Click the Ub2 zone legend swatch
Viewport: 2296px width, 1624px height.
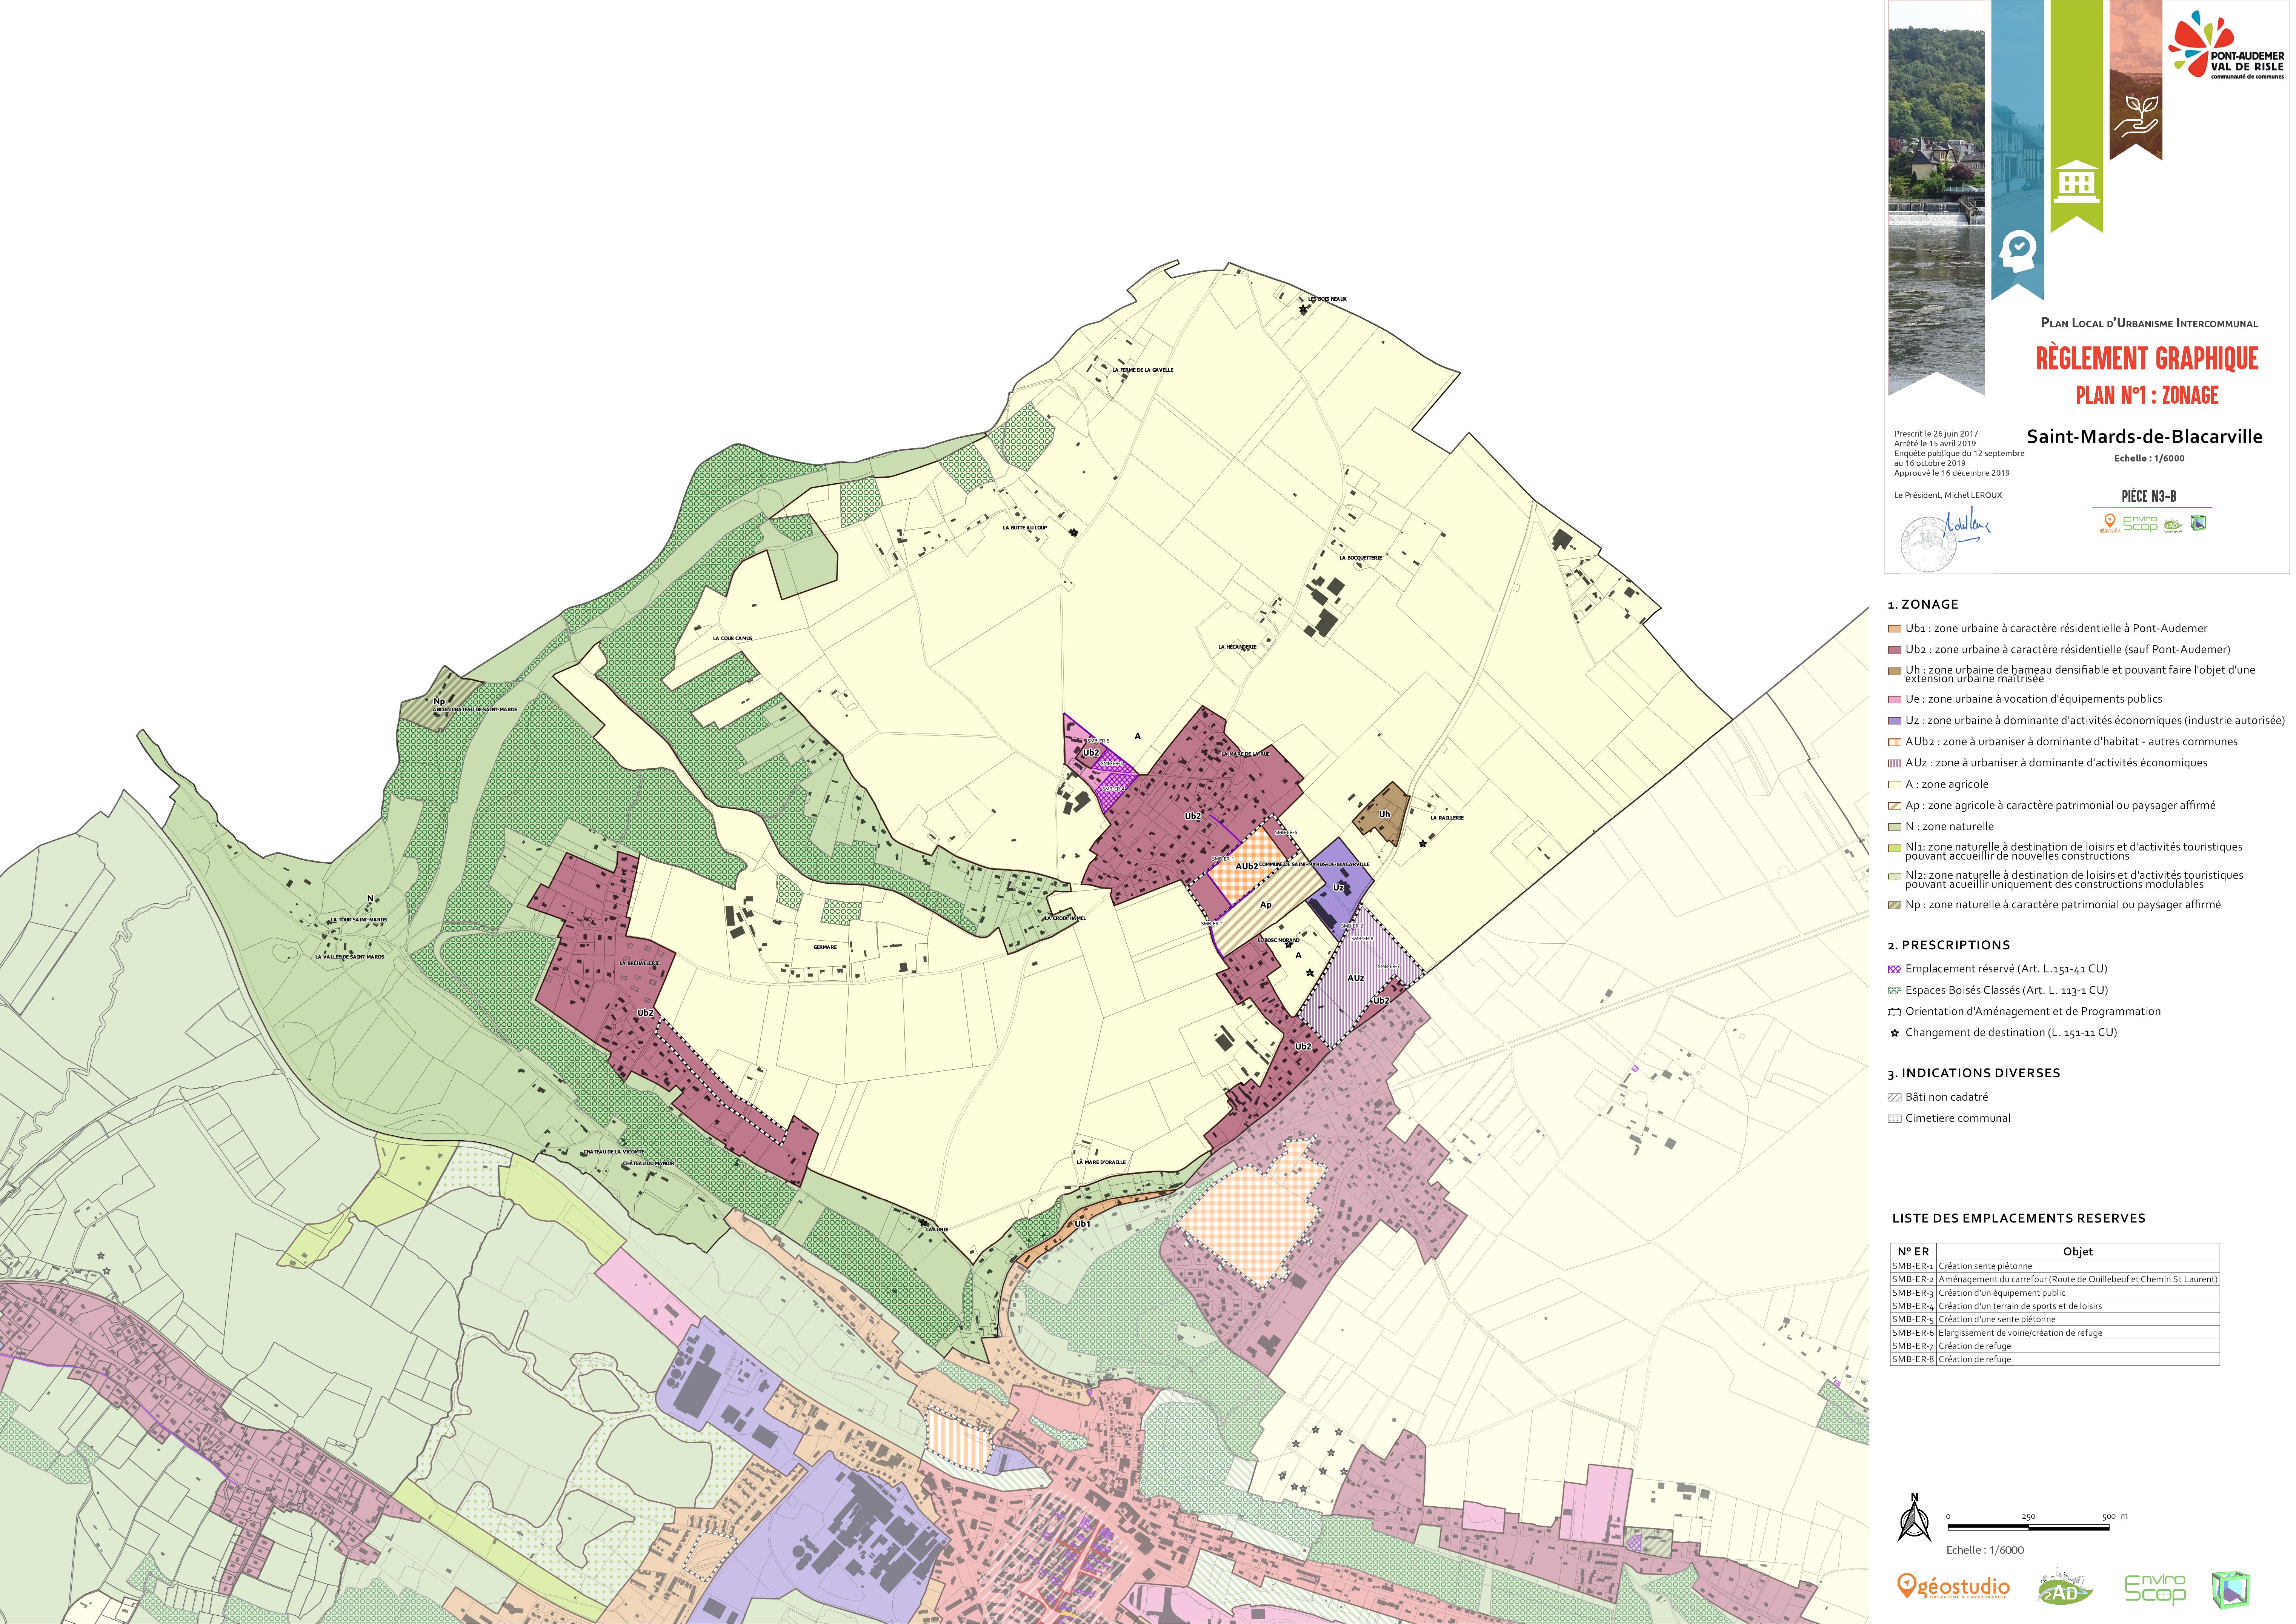(x=1894, y=650)
